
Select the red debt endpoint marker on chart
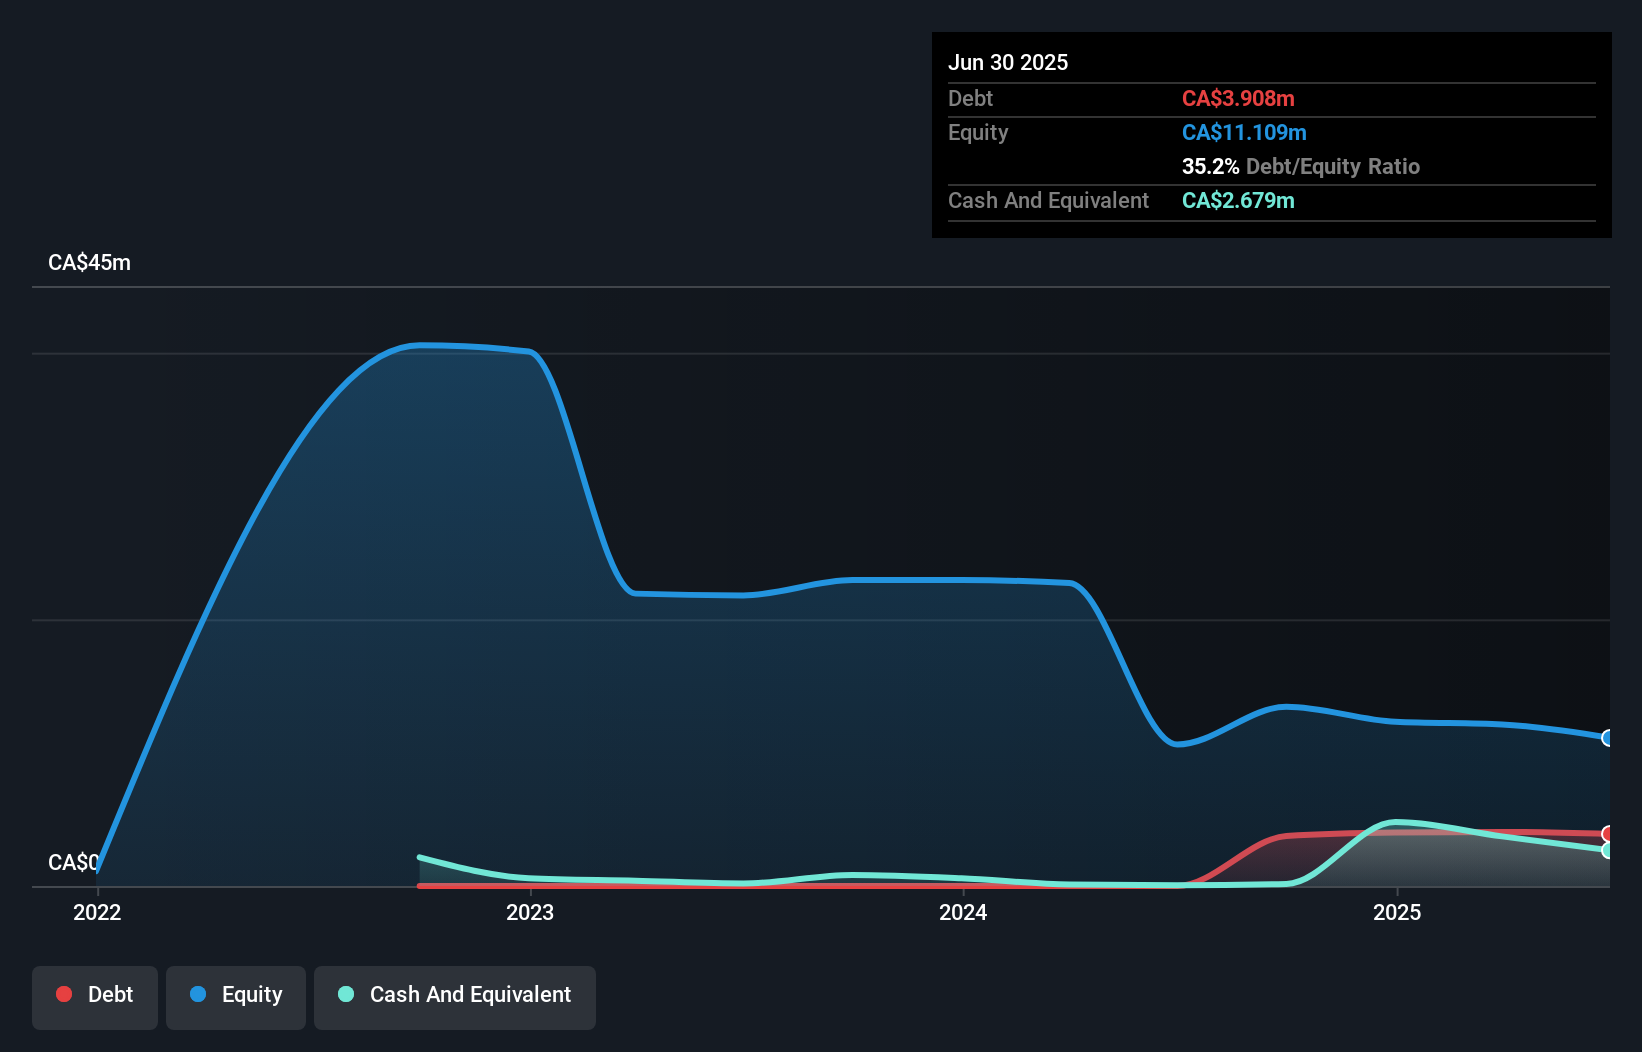1607,831
